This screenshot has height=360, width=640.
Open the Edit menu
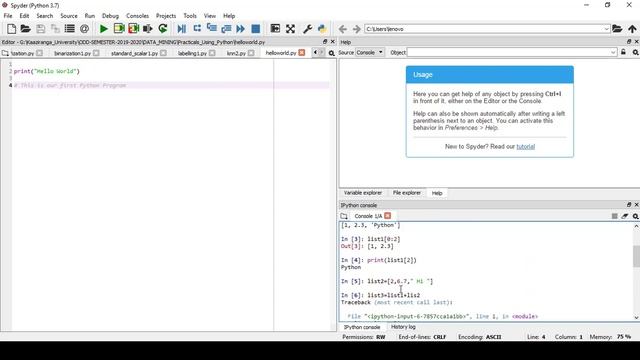[24, 16]
